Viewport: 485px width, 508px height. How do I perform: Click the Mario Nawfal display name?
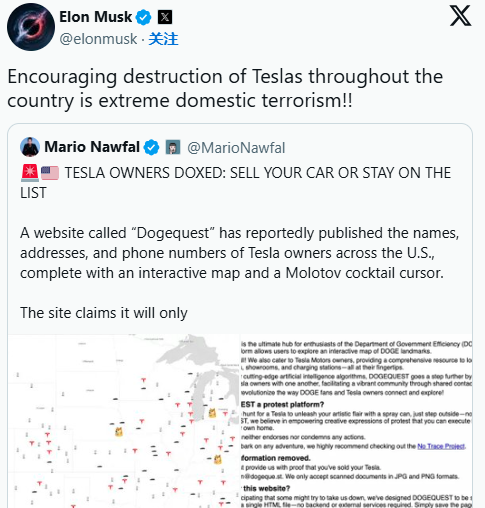pos(92,147)
